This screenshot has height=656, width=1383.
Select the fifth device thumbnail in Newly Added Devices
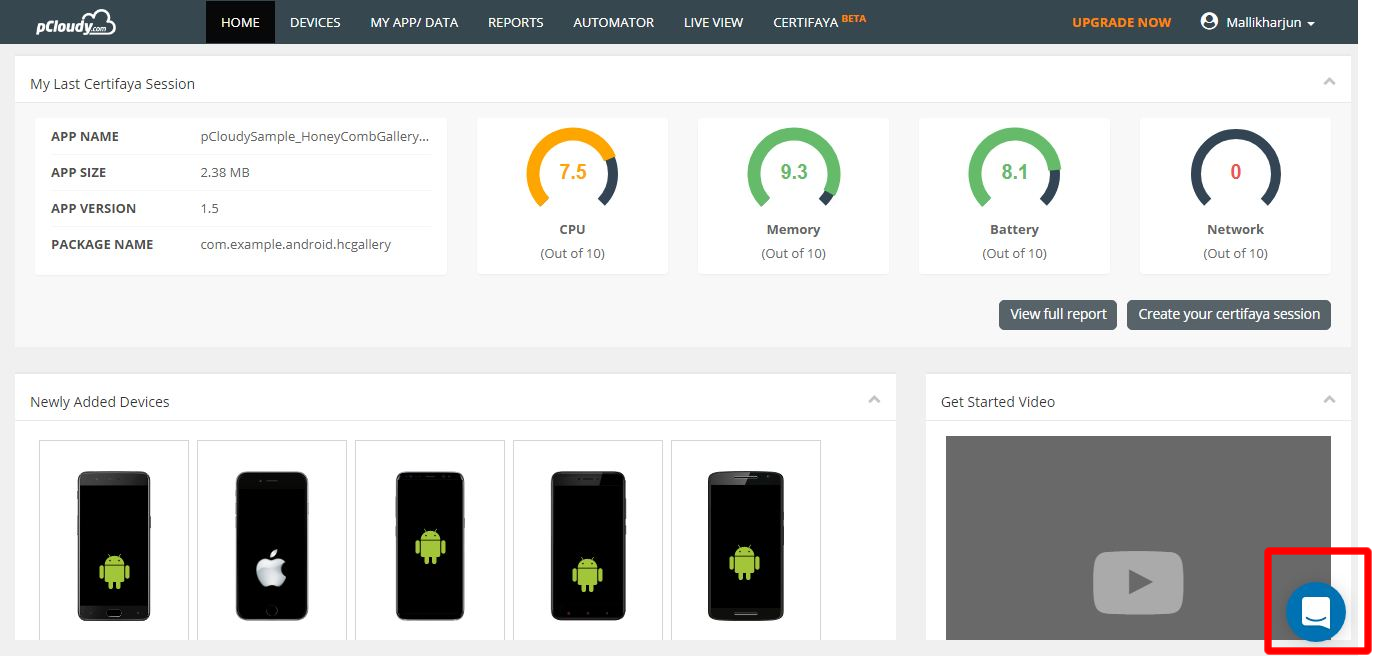(x=746, y=546)
